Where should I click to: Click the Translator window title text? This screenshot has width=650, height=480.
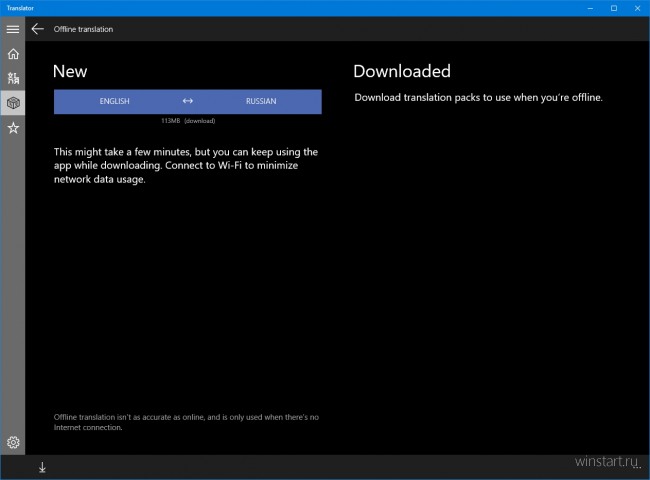[20, 7]
